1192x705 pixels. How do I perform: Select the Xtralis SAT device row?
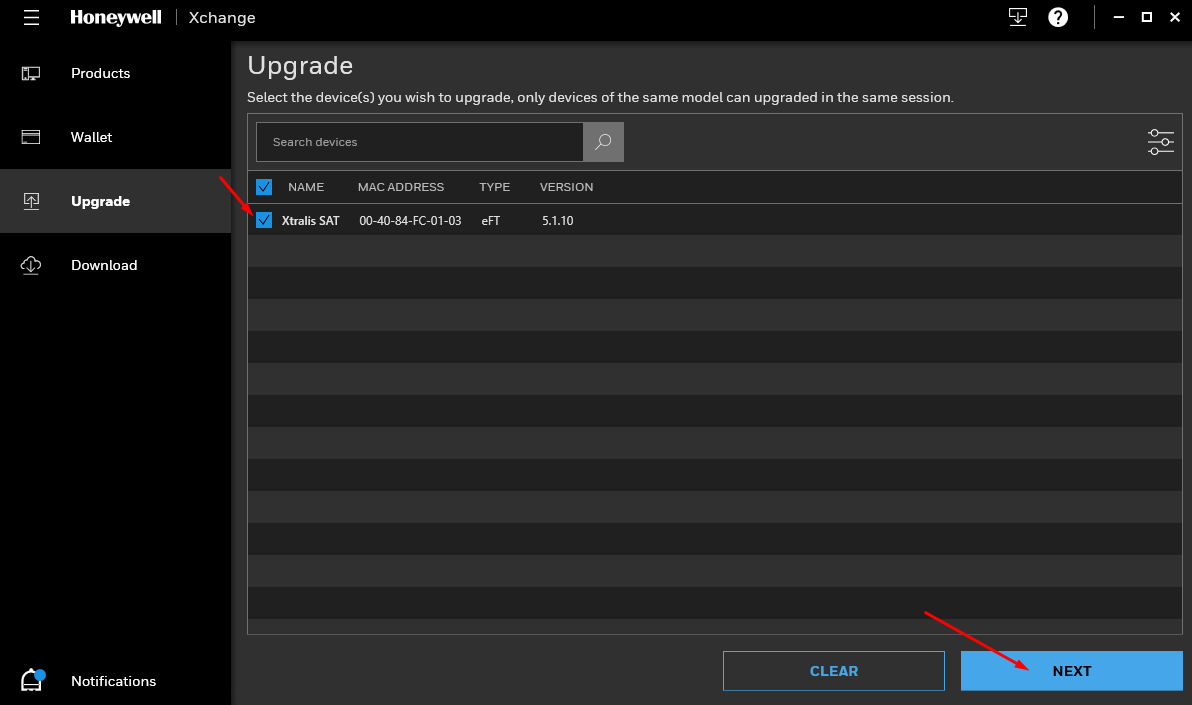(x=715, y=220)
